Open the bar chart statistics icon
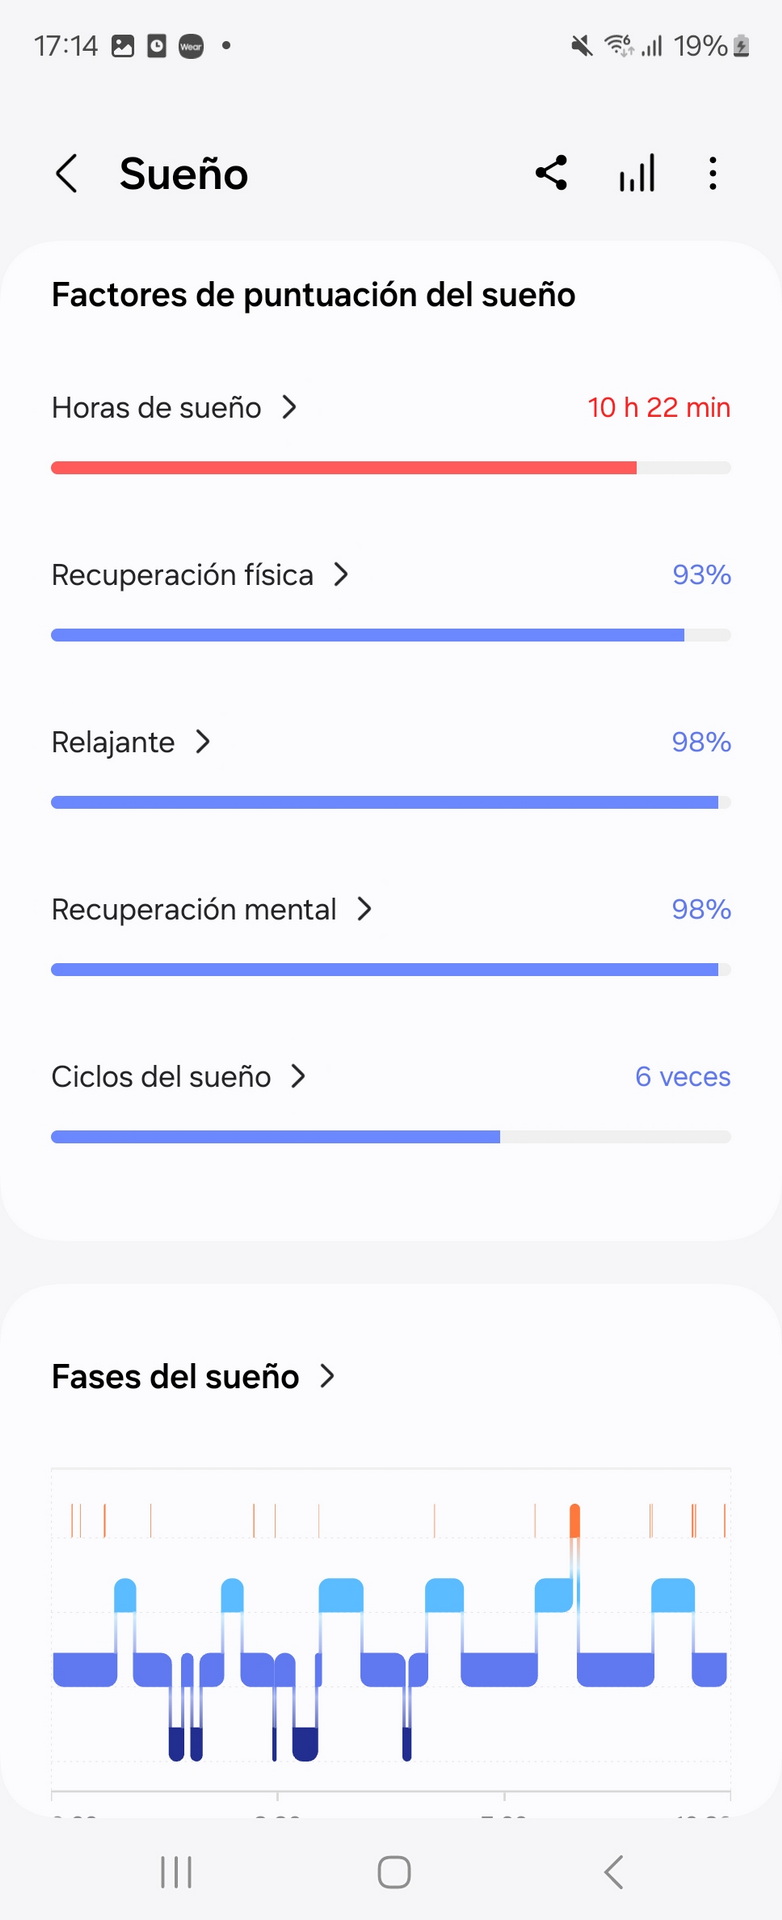Screen dimensions: 782x1920 pyautogui.click(x=637, y=173)
